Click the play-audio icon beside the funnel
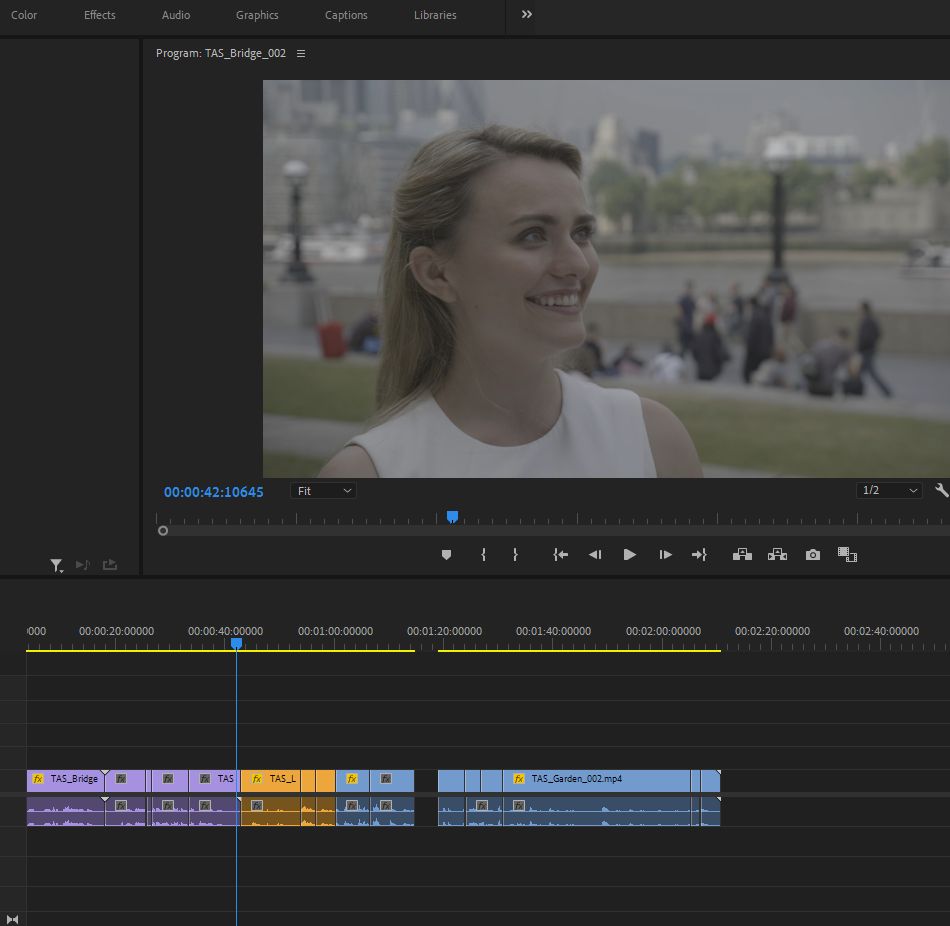Viewport: 950px width, 926px height. 83,565
